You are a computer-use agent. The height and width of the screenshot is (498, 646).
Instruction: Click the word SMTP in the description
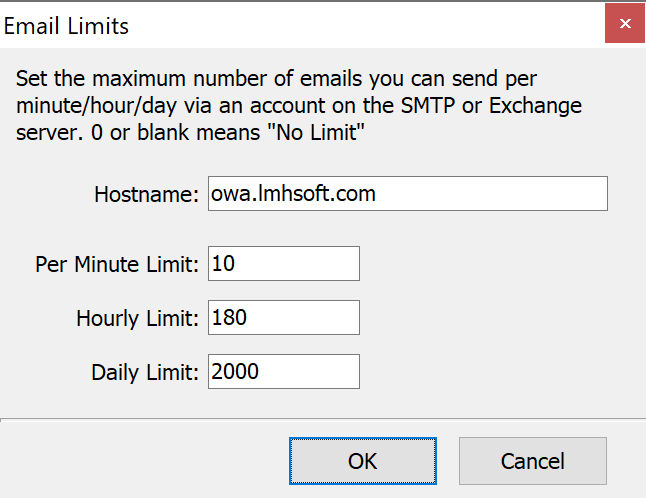[428, 105]
